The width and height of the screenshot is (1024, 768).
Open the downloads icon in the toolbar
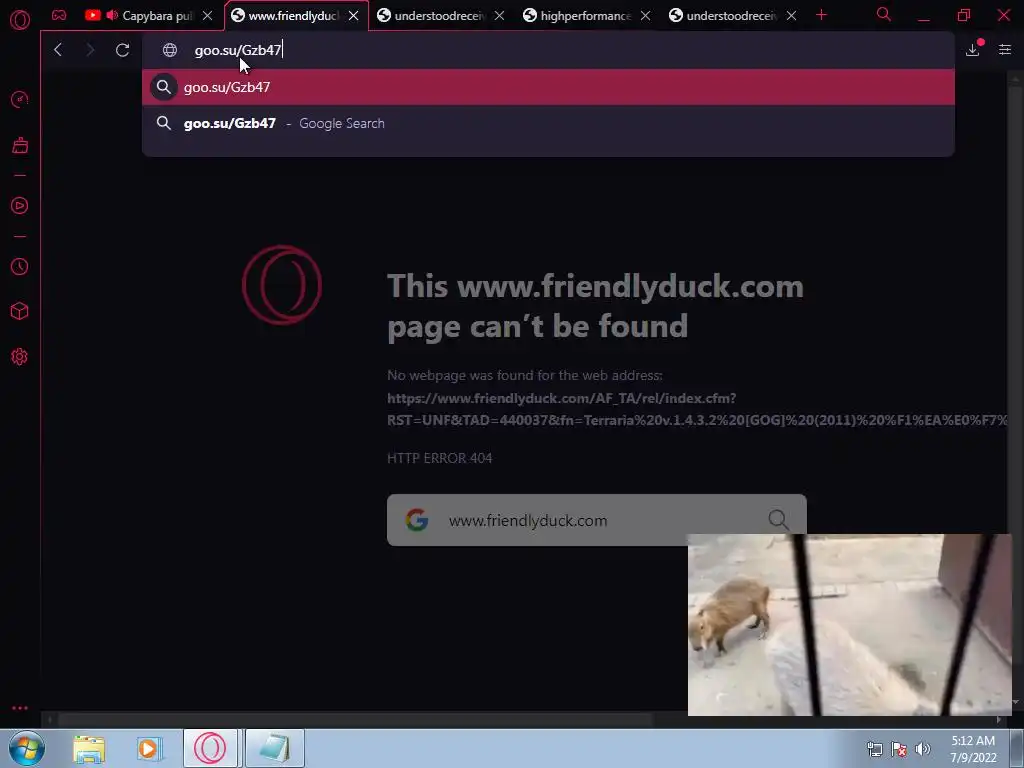(973, 50)
